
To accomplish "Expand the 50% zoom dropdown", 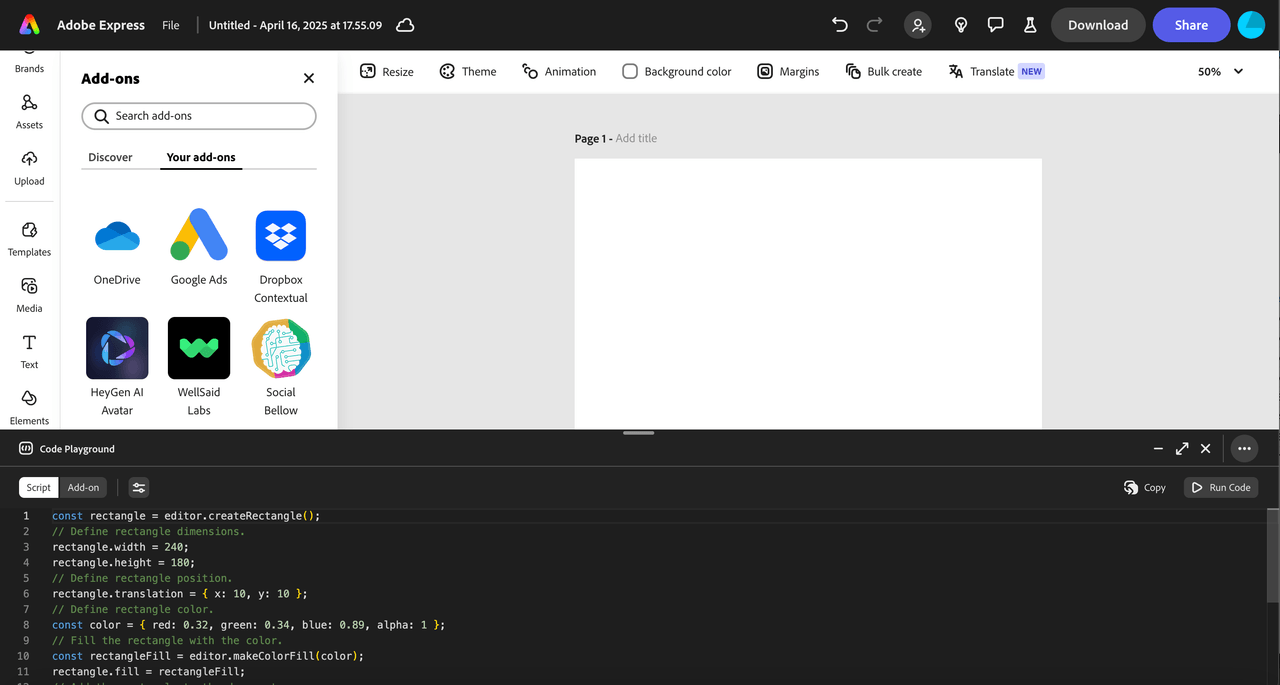I will coord(1220,71).
